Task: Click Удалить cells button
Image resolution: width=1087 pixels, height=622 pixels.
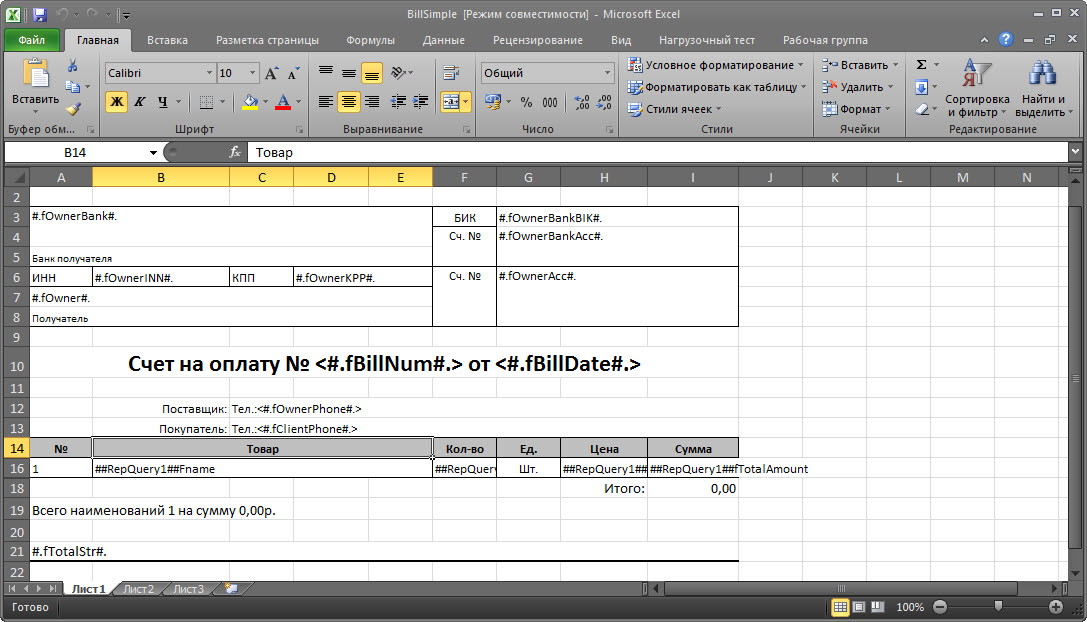Action: (858, 87)
